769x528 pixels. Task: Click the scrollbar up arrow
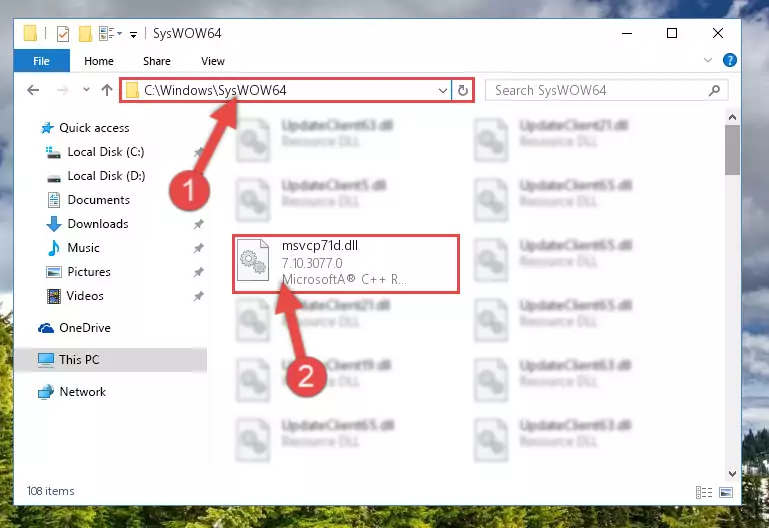732,117
